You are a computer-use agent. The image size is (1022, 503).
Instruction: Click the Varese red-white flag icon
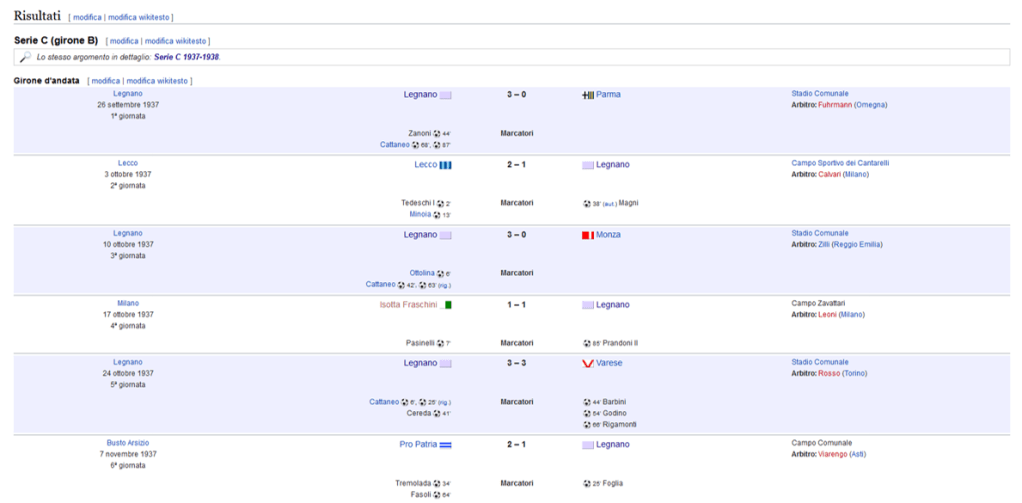[587, 363]
